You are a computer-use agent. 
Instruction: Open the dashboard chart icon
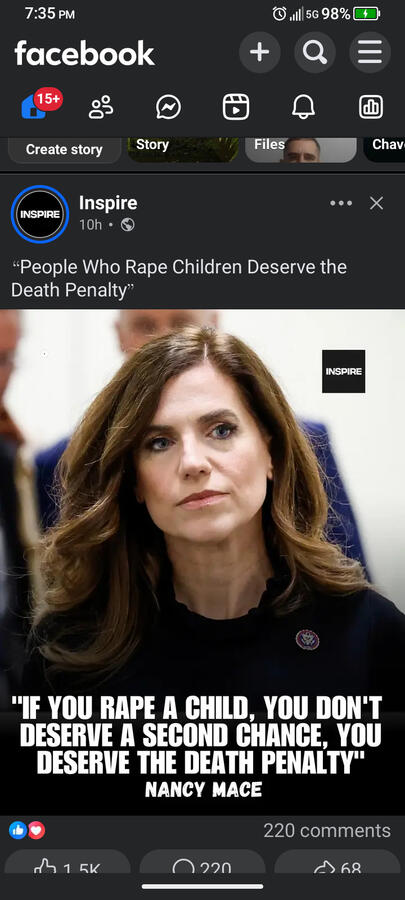click(371, 107)
